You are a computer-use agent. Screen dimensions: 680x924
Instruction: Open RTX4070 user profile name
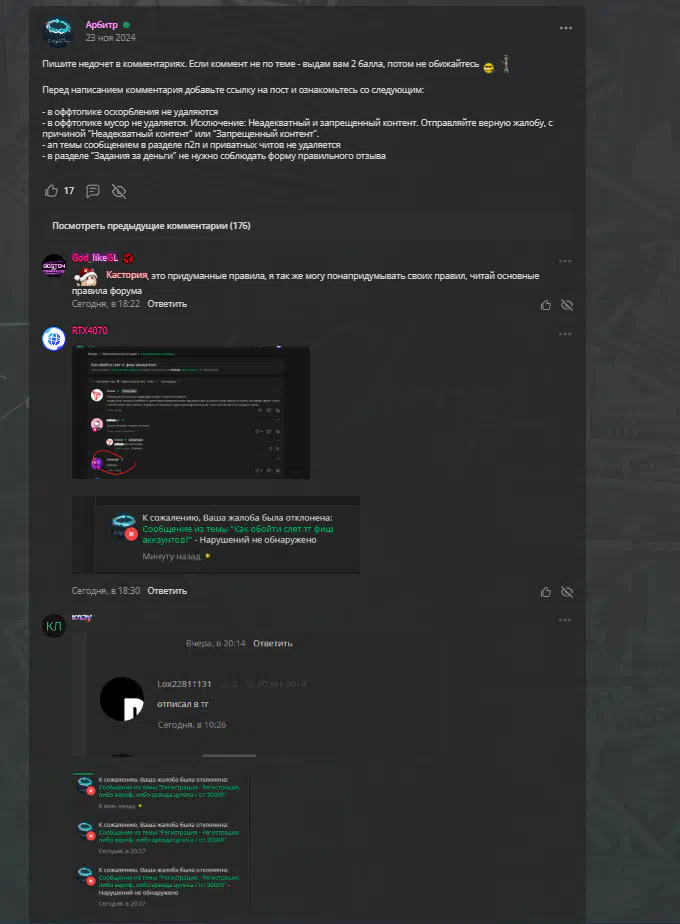tap(90, 331)
